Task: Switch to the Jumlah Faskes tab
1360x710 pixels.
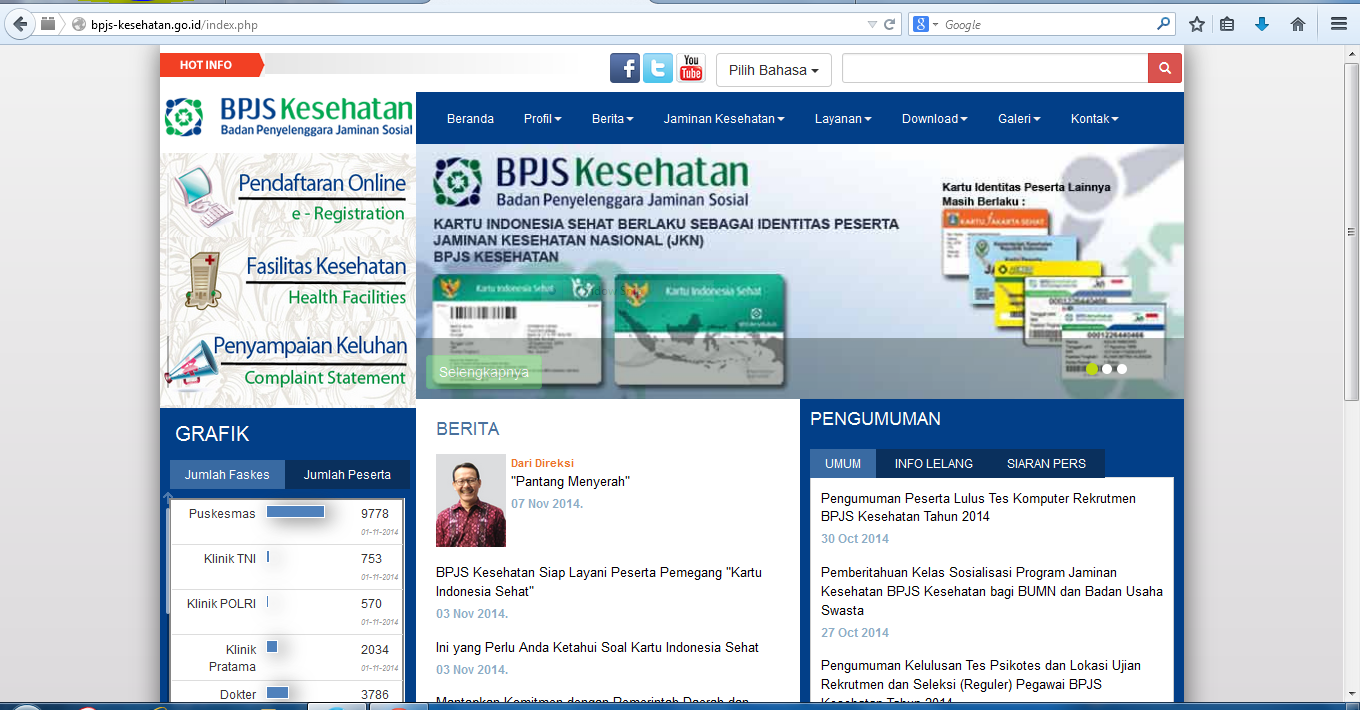Action: tap(227, 475)
